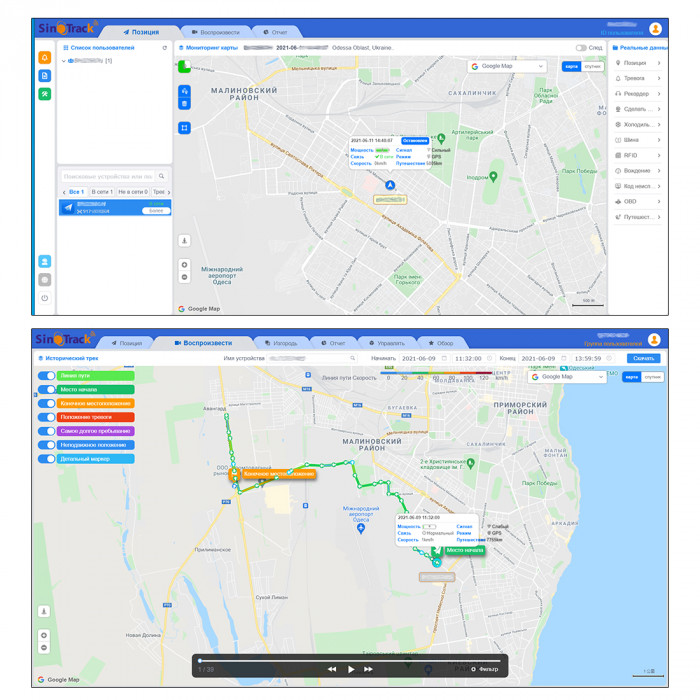
Task: Click the blue trash icon on map
Action: tap(184, 104)
